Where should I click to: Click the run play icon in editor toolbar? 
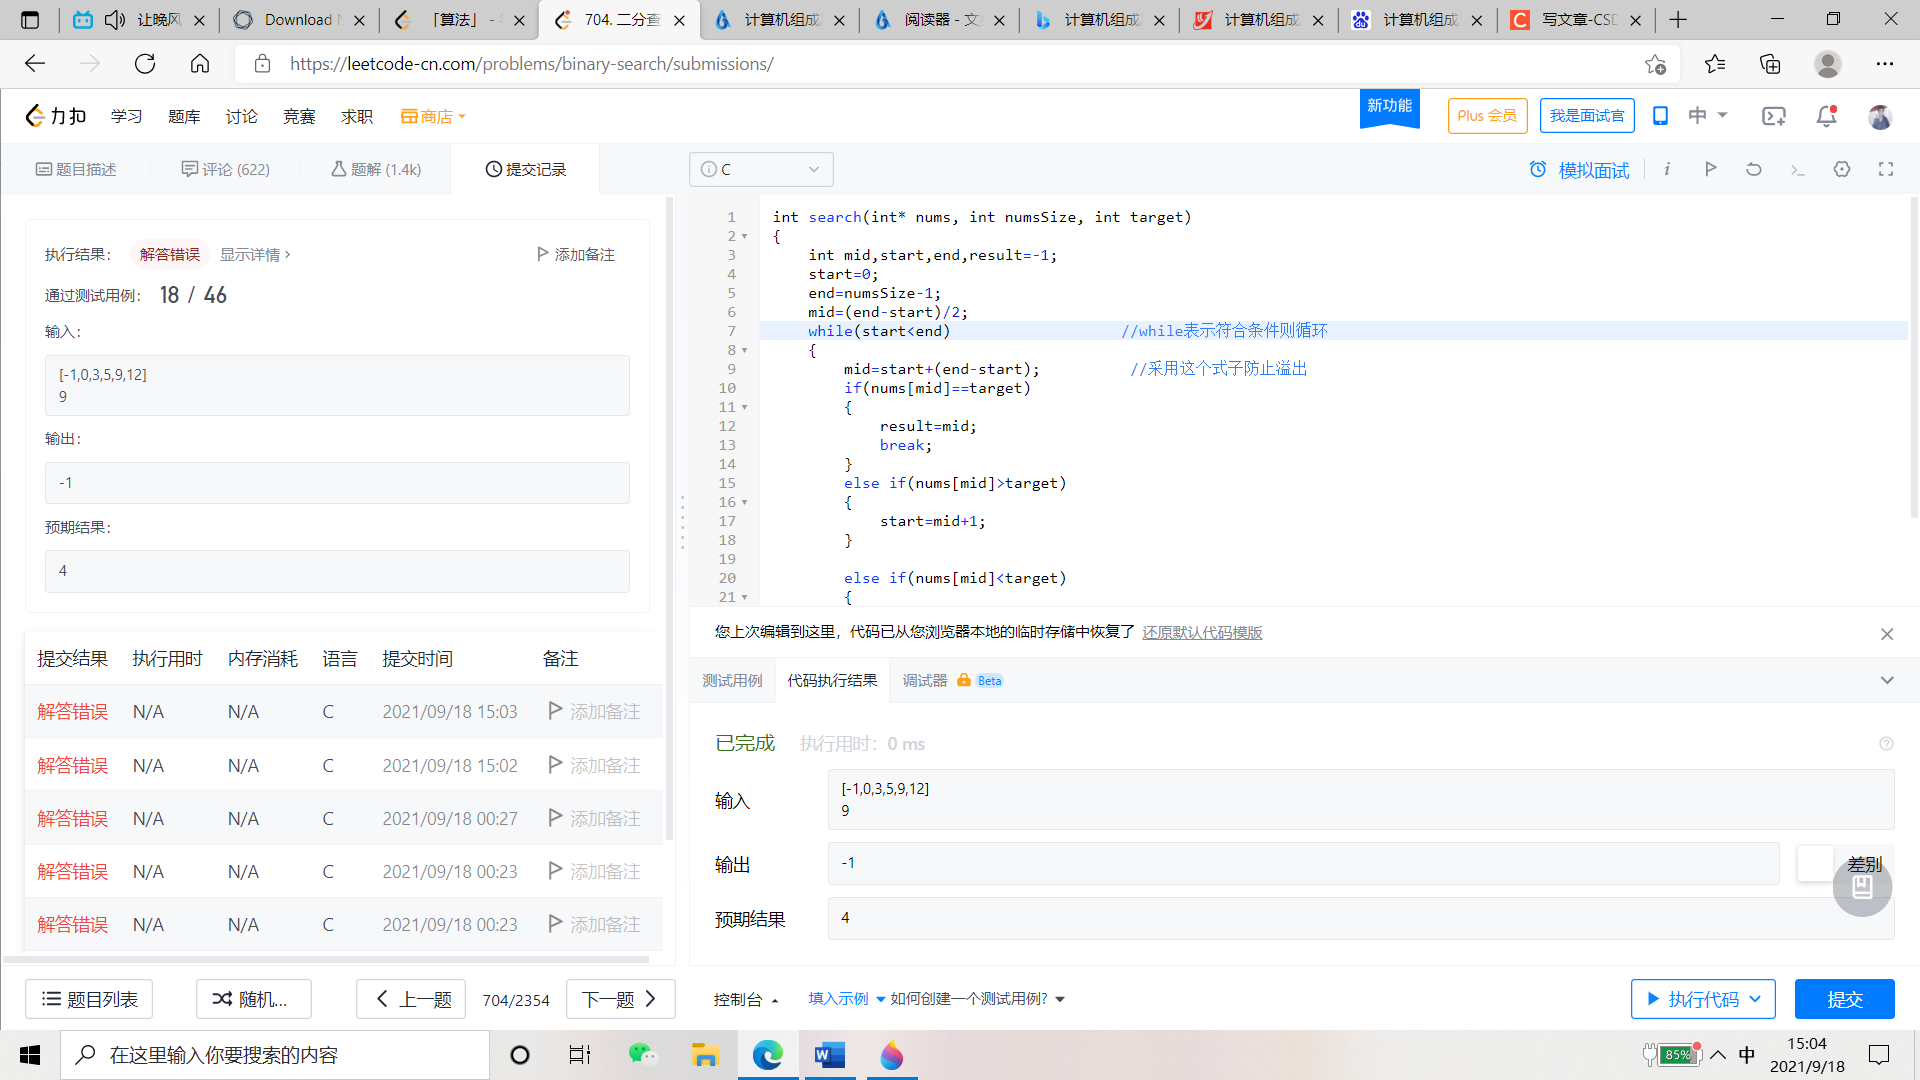click(x=1711, y=169)
